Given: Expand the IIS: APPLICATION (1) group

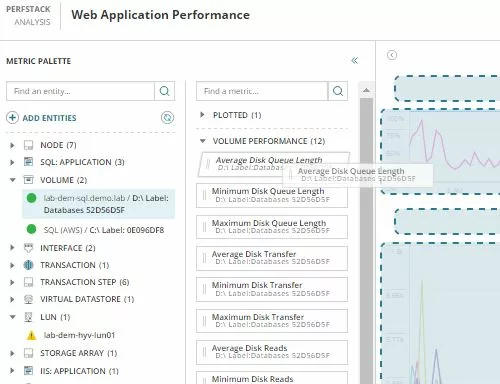Looking at the screenshot, I should tap(12, 371).
